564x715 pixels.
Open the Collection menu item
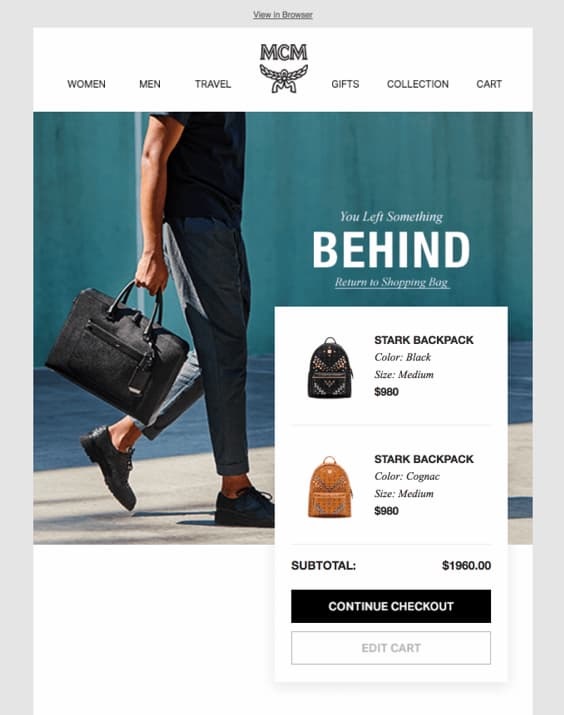tap(418, 84)
